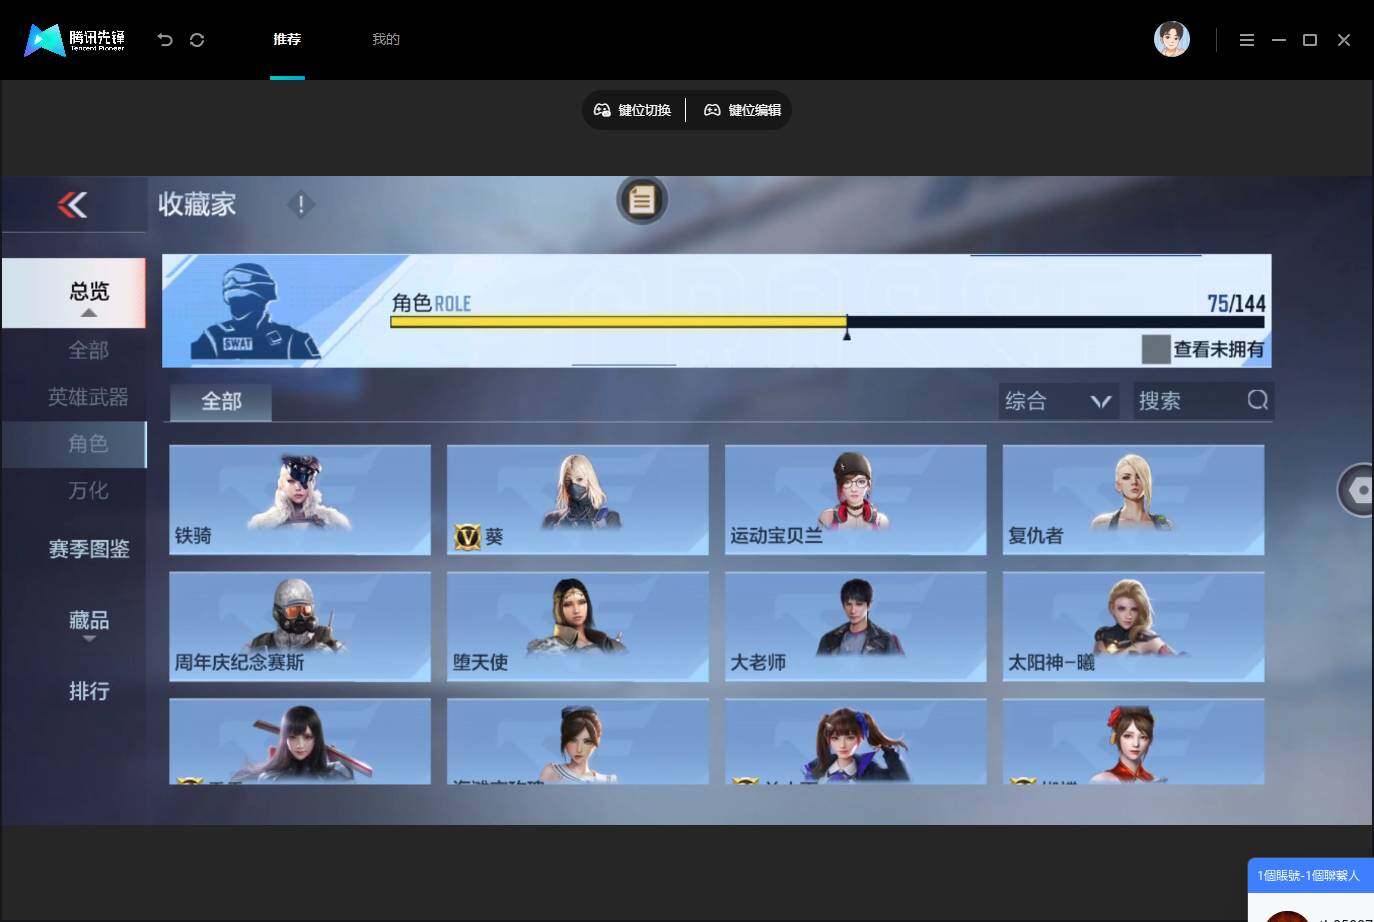Open the 堕天使 character card
Viewport: 1374px width, 922px height.
tap(578, 627)
